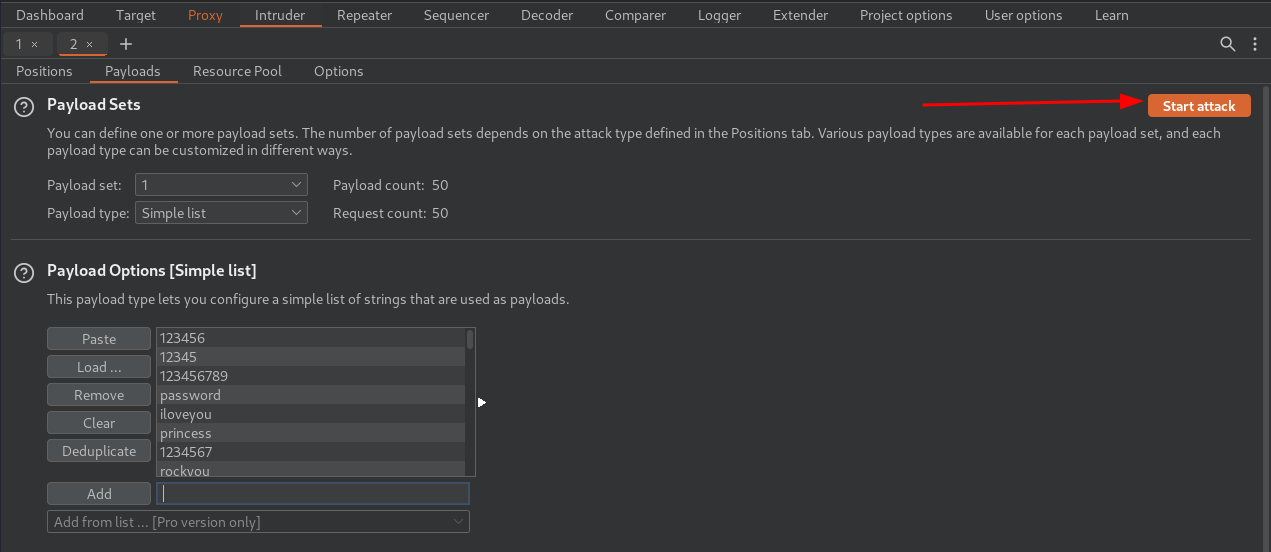Open the Learn tab
Screen dimensions: 1271x552
(1111, 15)
